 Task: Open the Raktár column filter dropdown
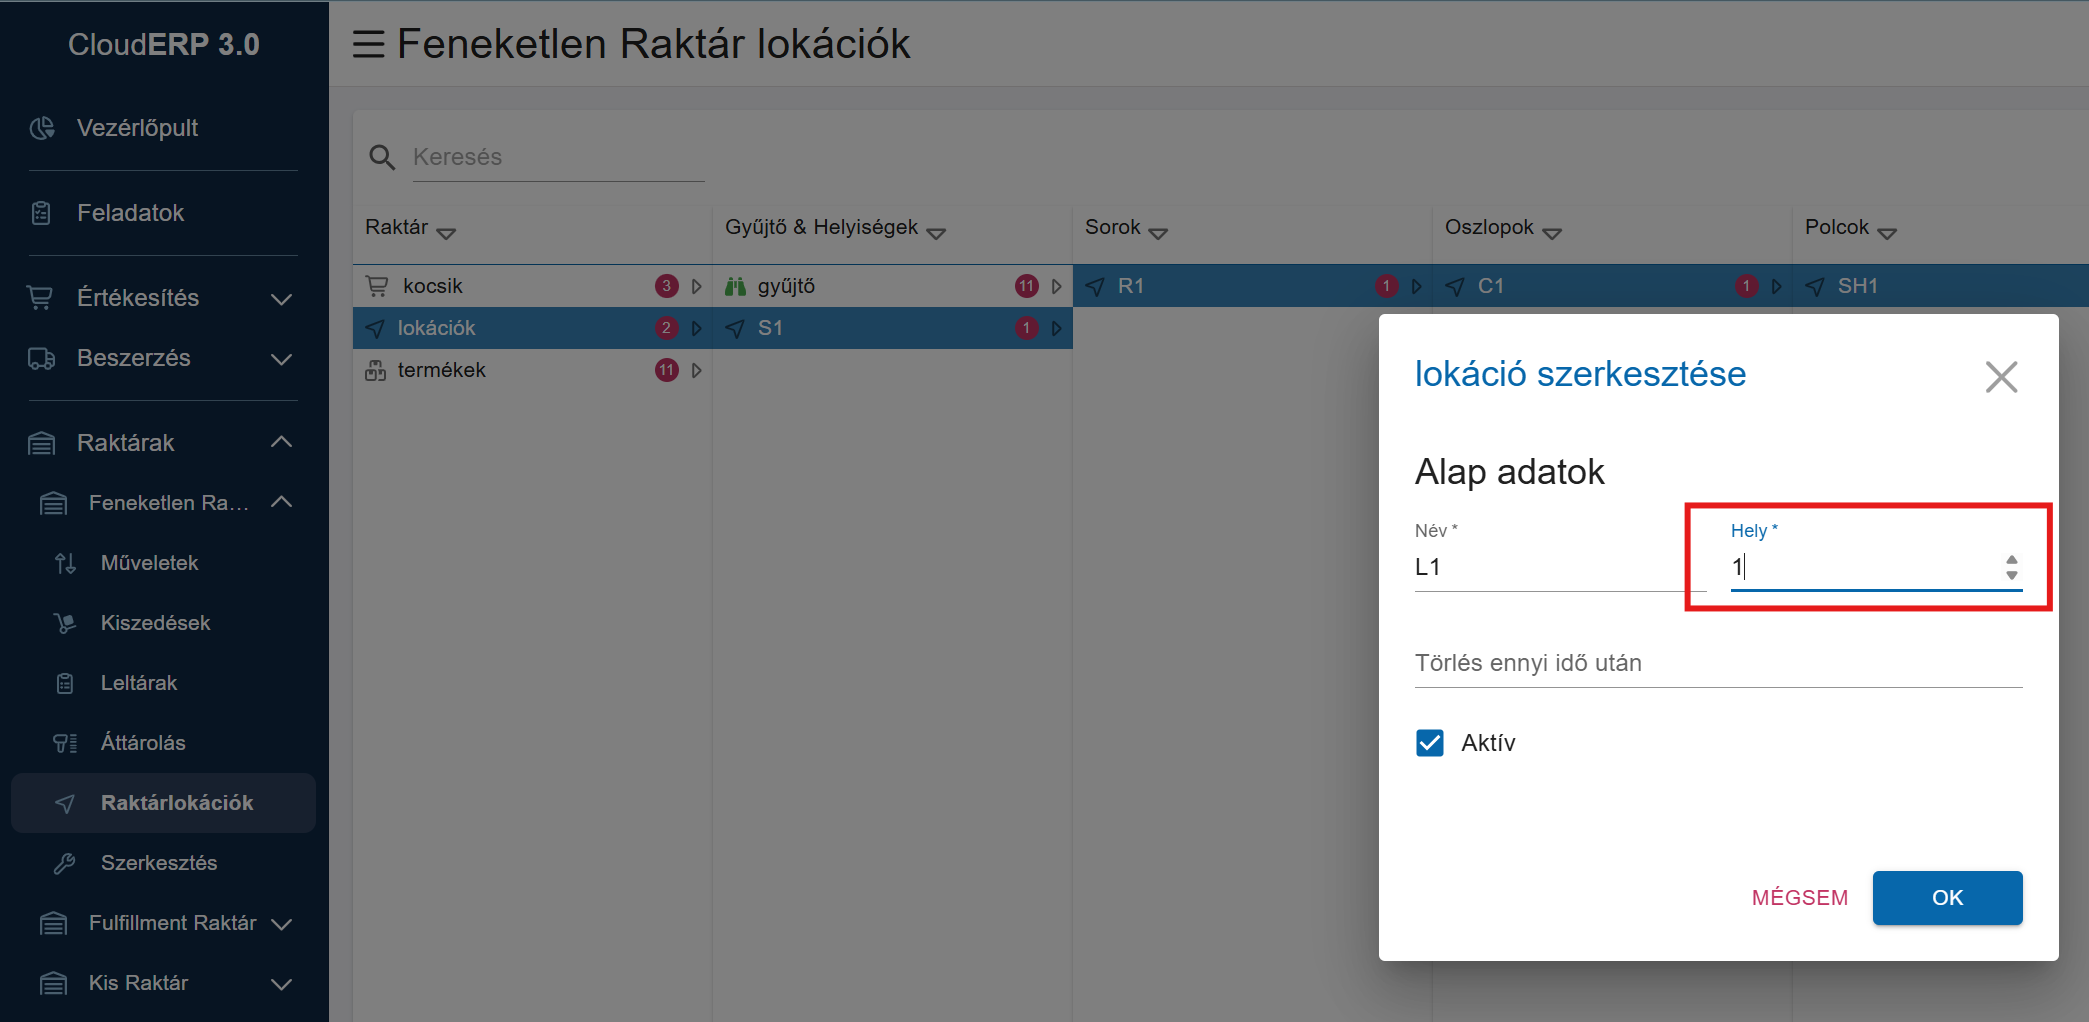point(446,233)
